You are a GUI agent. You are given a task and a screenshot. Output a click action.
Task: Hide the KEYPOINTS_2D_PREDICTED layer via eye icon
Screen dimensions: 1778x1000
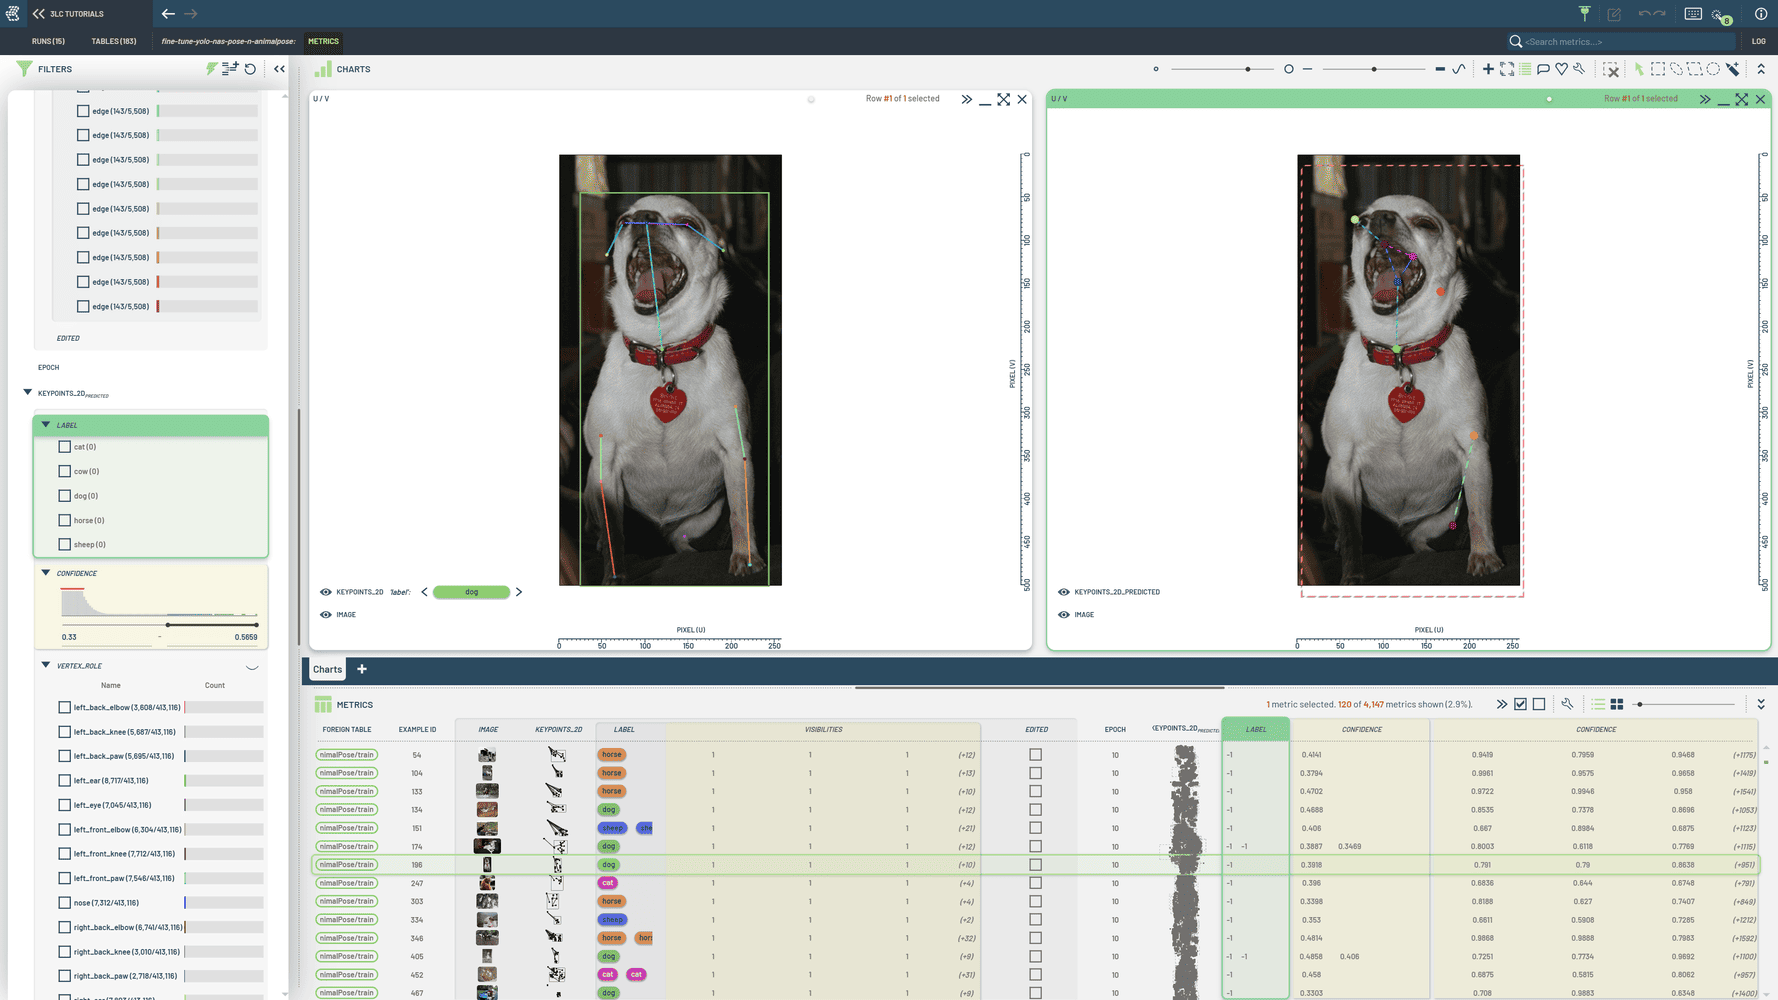coord(1064,592)
